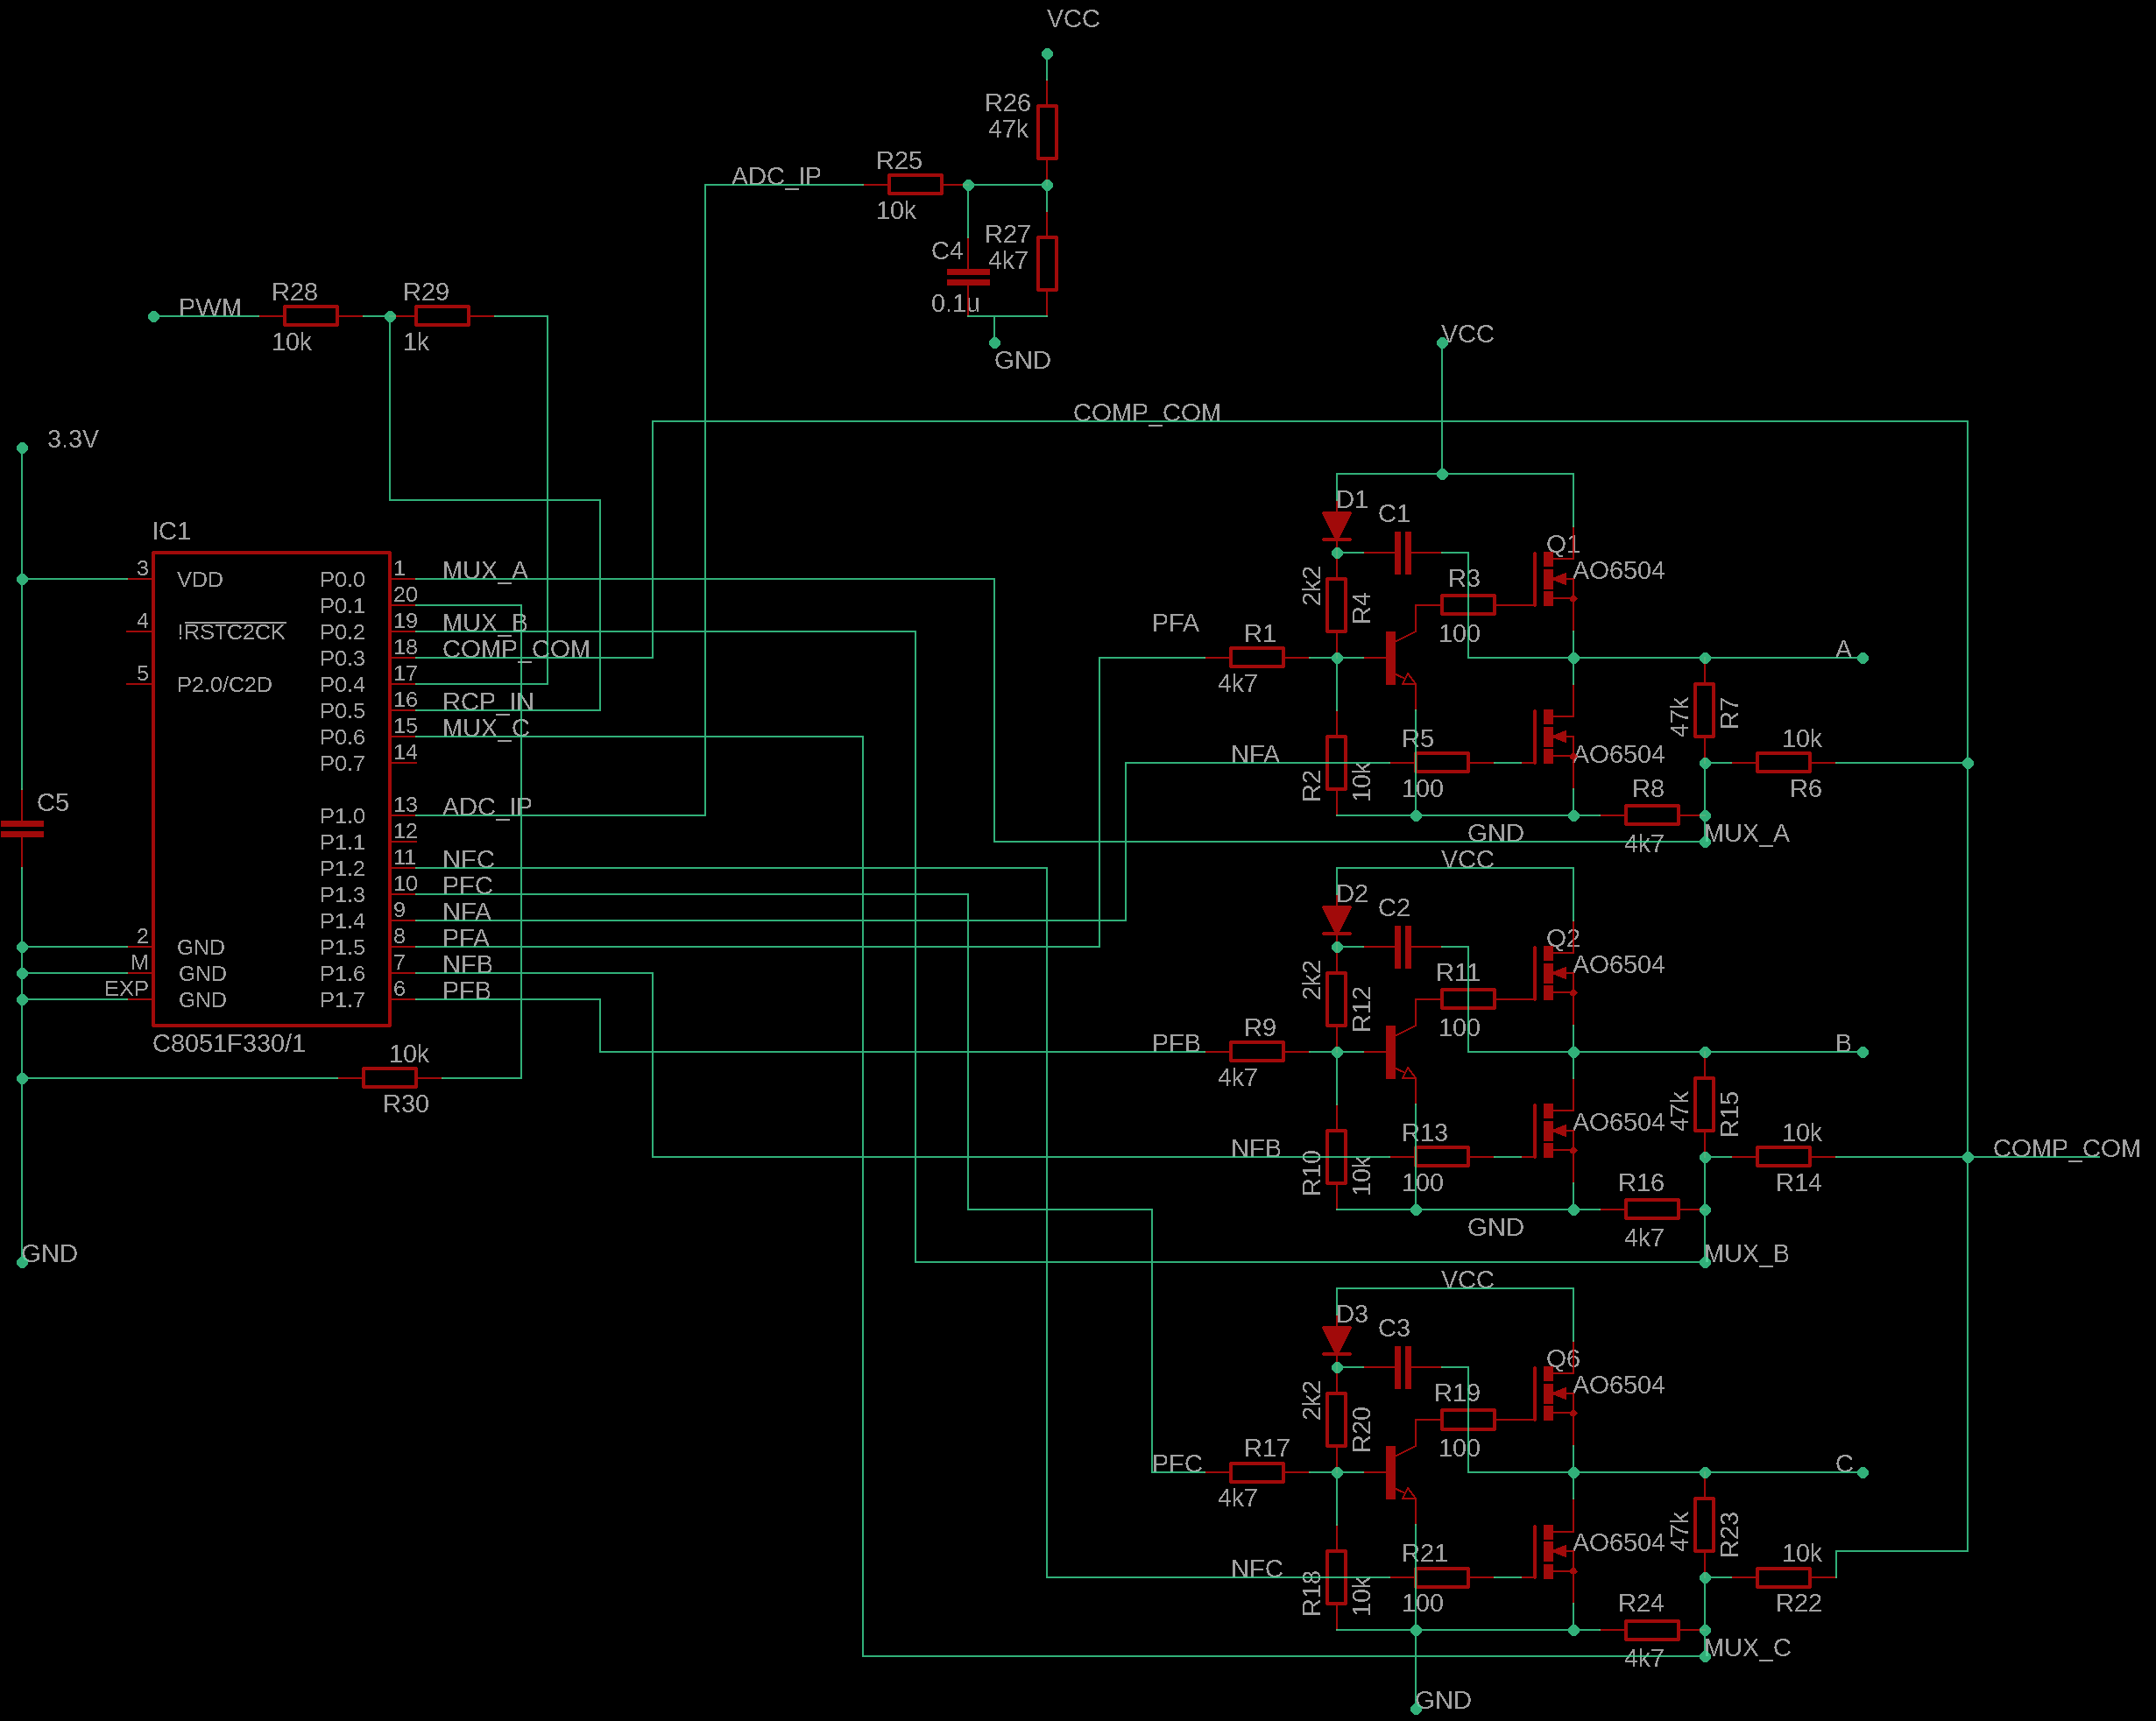Select resistor R26 below top VCC
Viewport: 2156px width, 1721px height.
(x=1046, y=131)
